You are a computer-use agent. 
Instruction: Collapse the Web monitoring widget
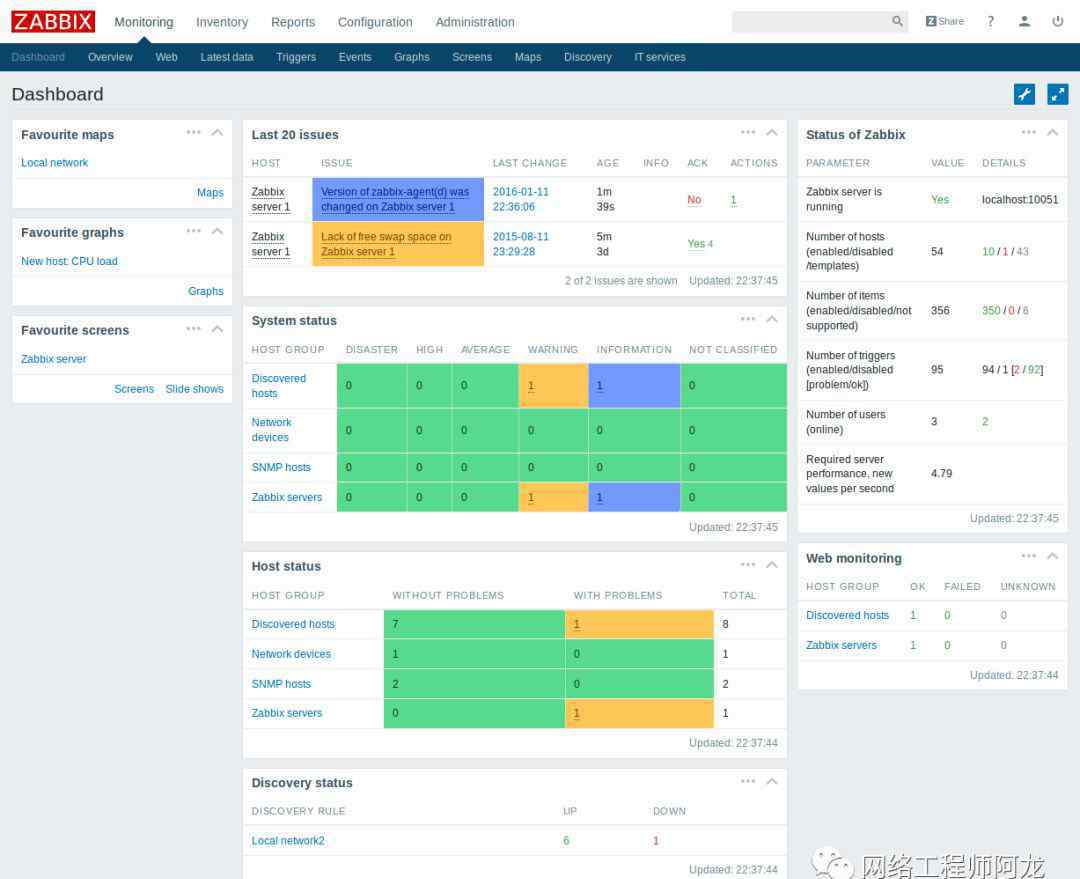tap(1052, 556)
